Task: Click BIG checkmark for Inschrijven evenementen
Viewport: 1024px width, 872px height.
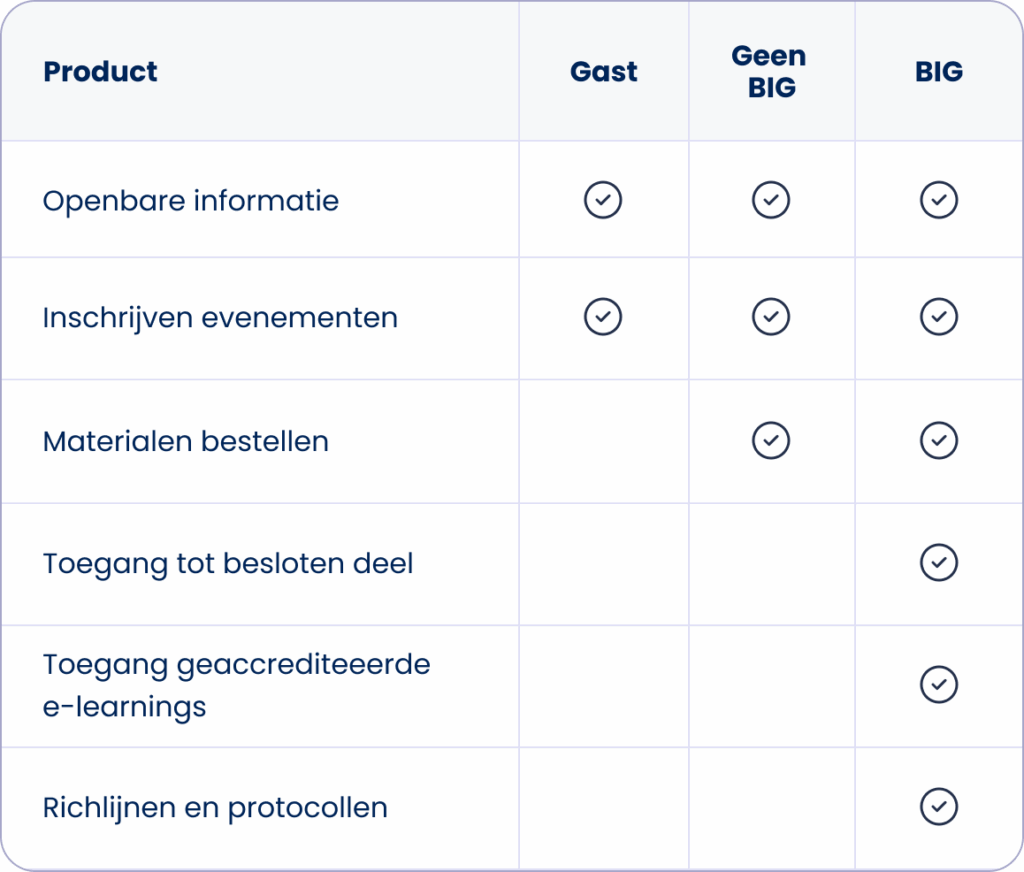Action: tap(939, 317)
